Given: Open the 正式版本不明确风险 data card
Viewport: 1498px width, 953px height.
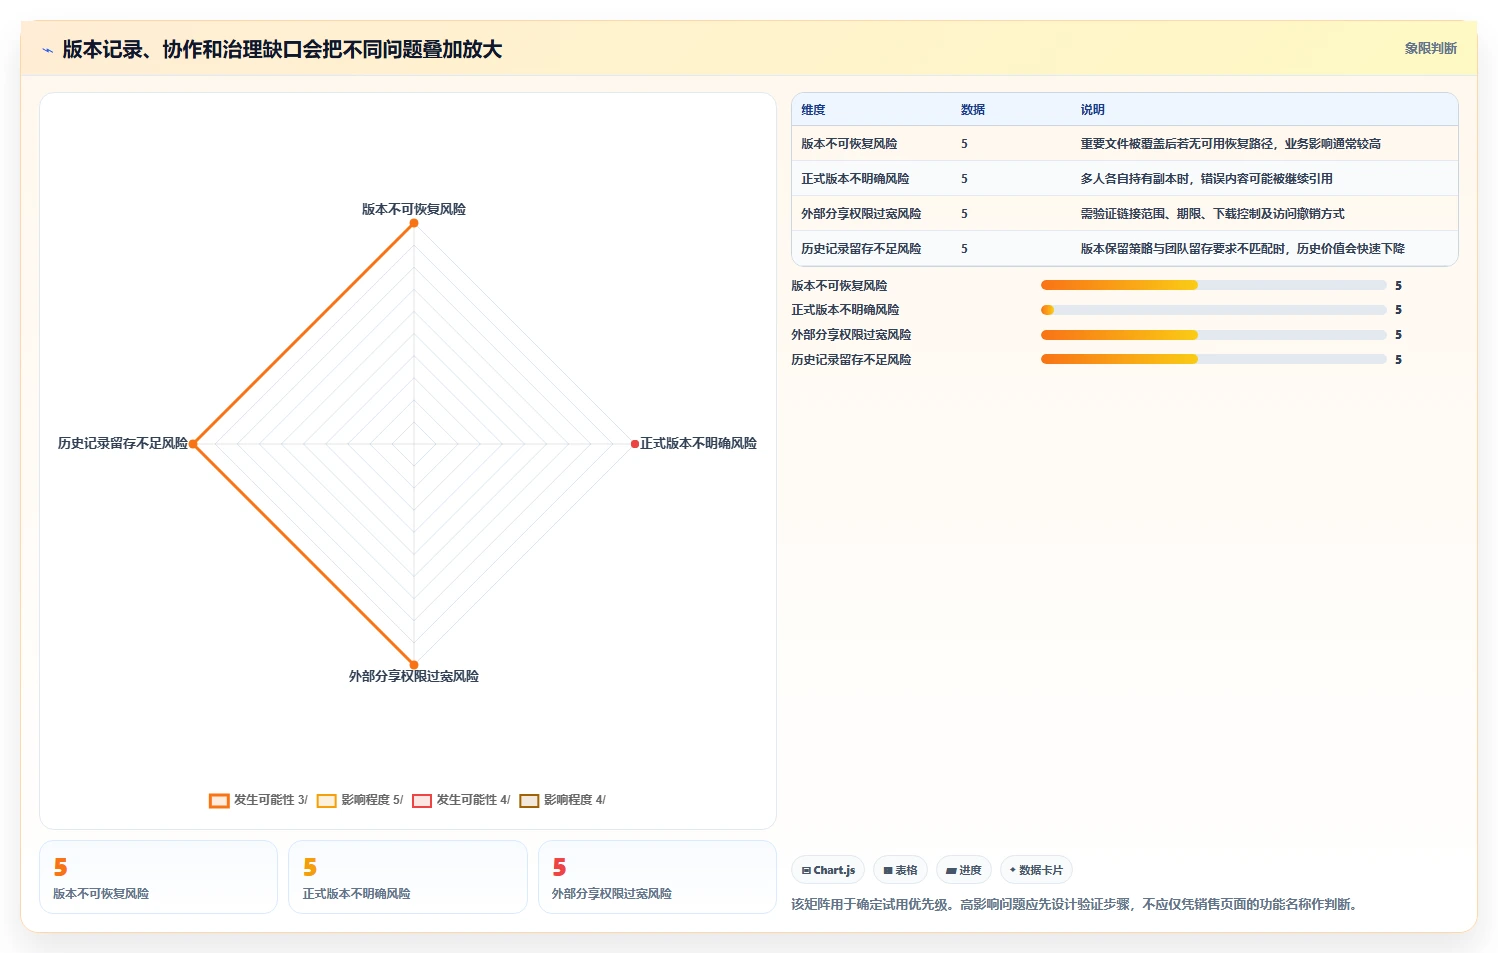Looking at the screenshot, I should (408, 877).
